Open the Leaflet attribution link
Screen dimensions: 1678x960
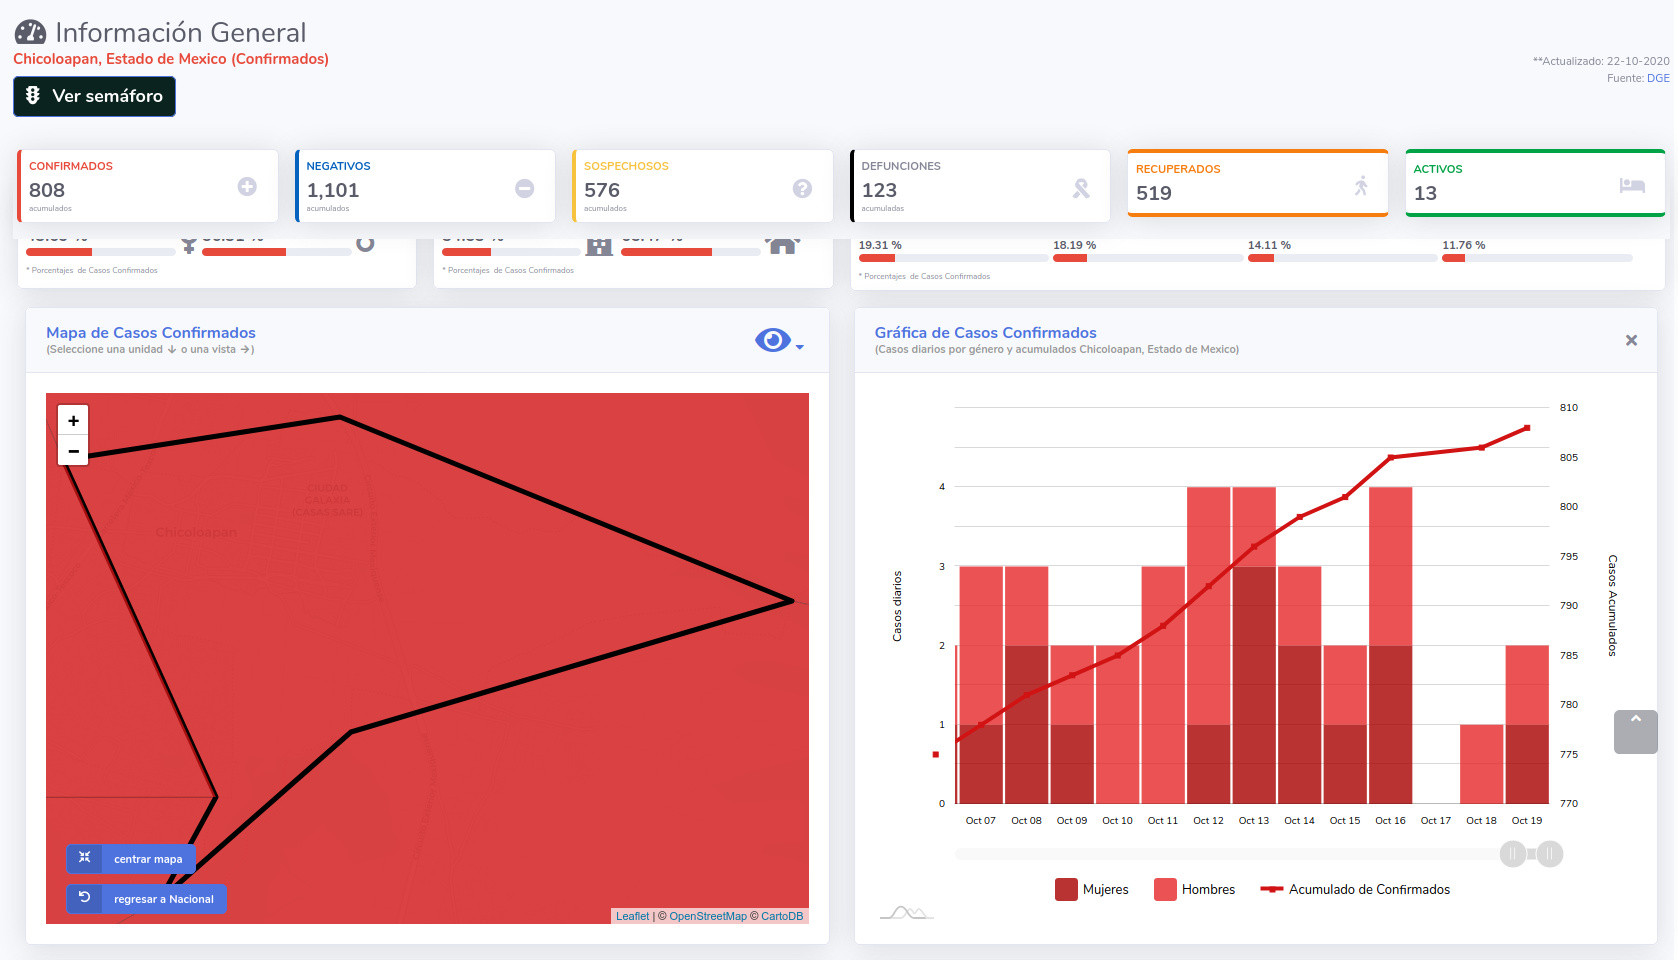coord(632,916)
